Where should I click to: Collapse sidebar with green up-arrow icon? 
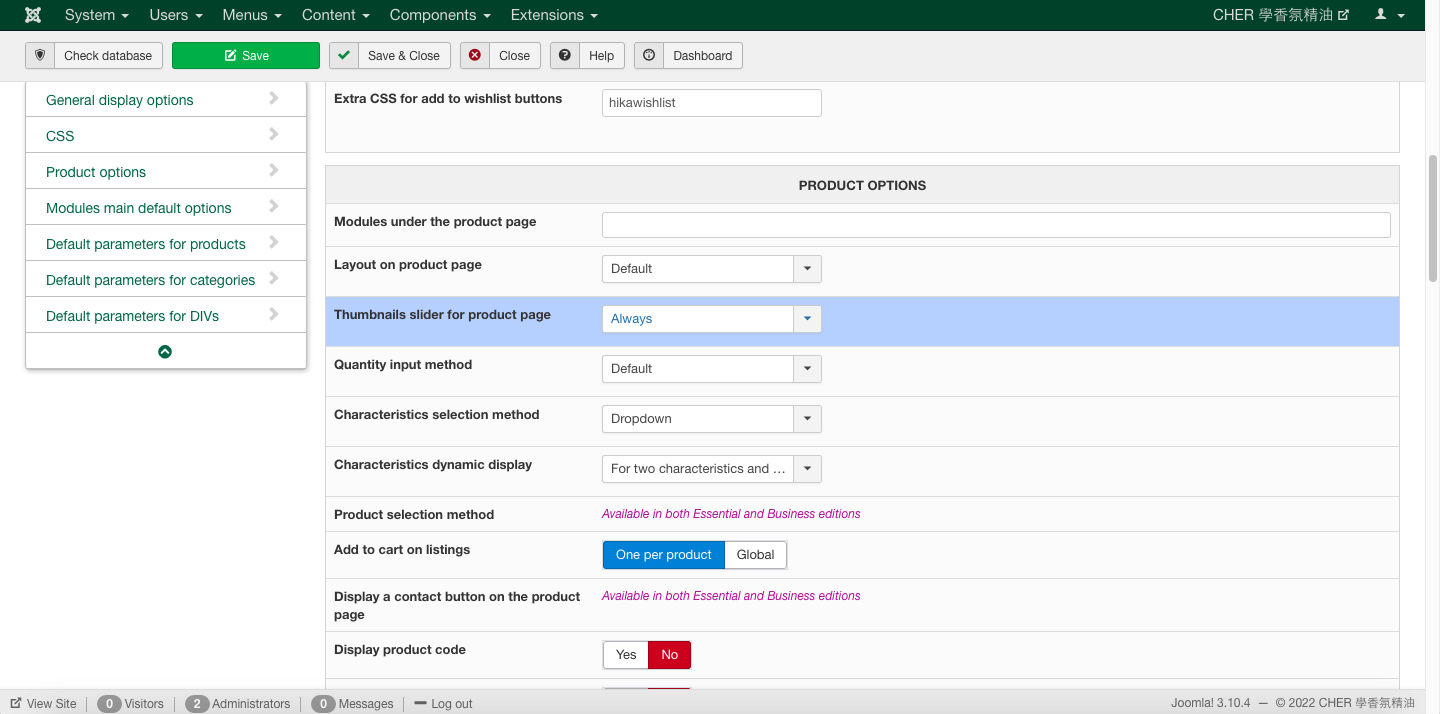point(165,351)
